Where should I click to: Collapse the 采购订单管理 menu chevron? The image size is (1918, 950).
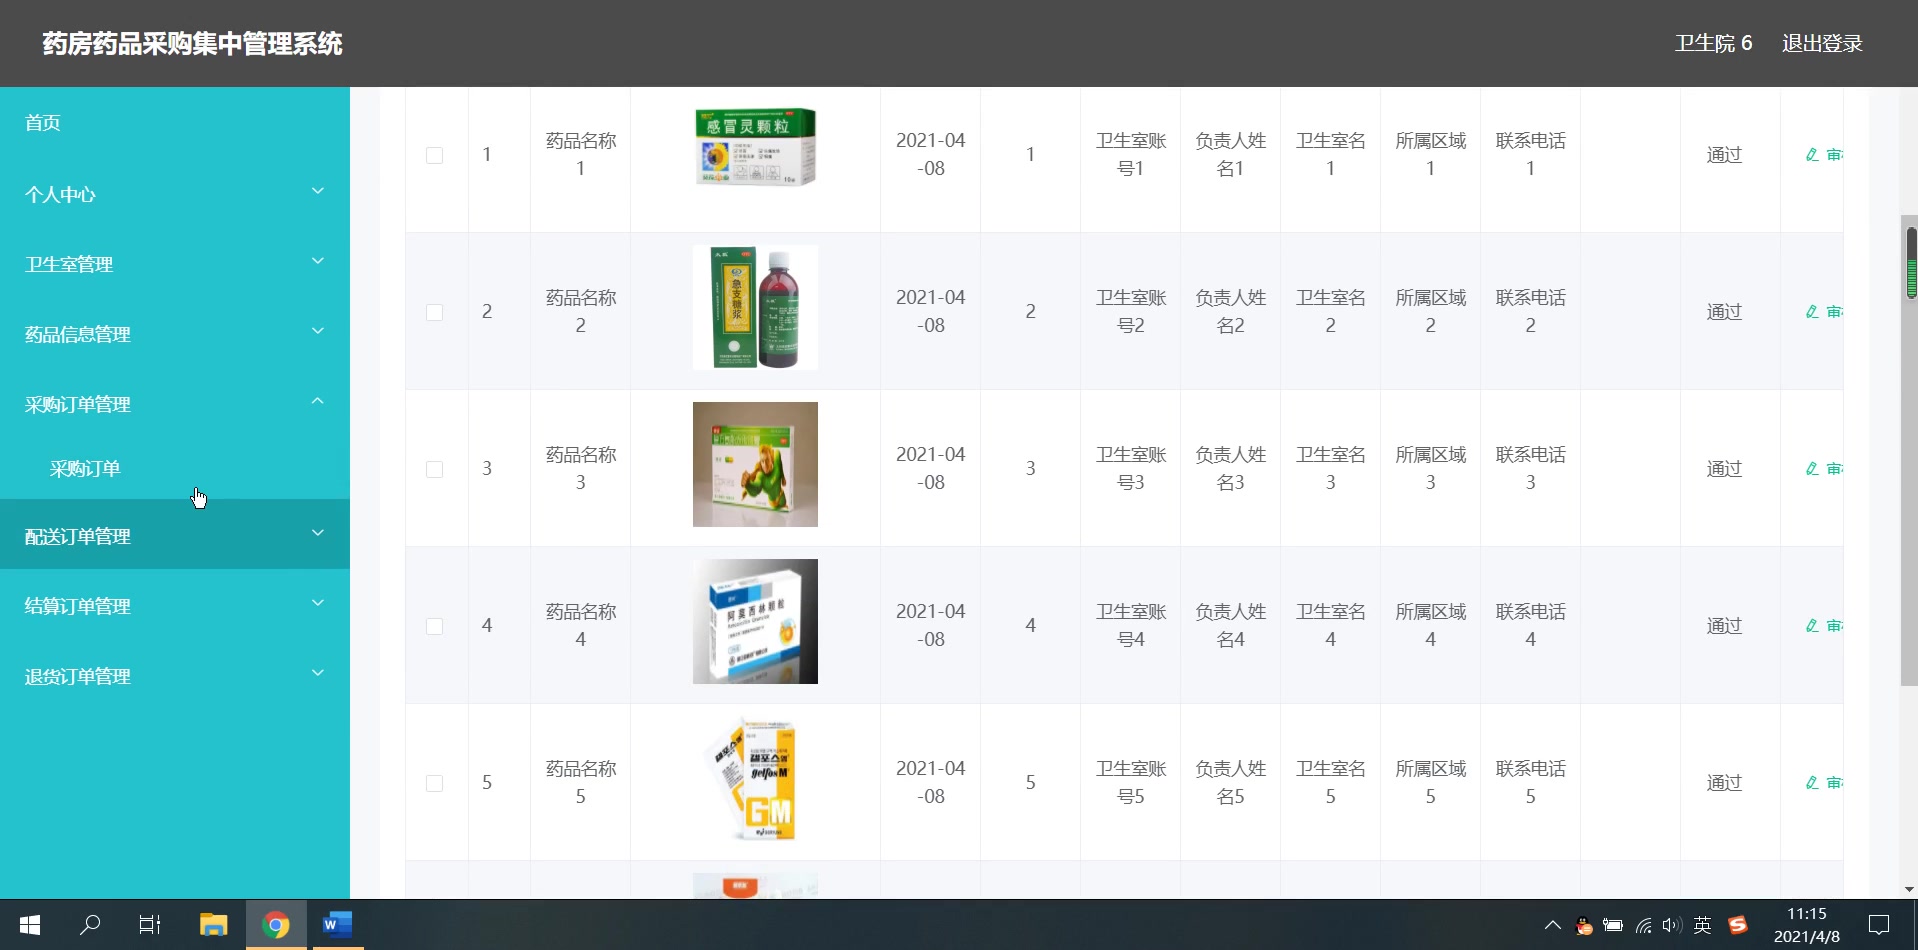pyautogui.click(x=318, y=401)
